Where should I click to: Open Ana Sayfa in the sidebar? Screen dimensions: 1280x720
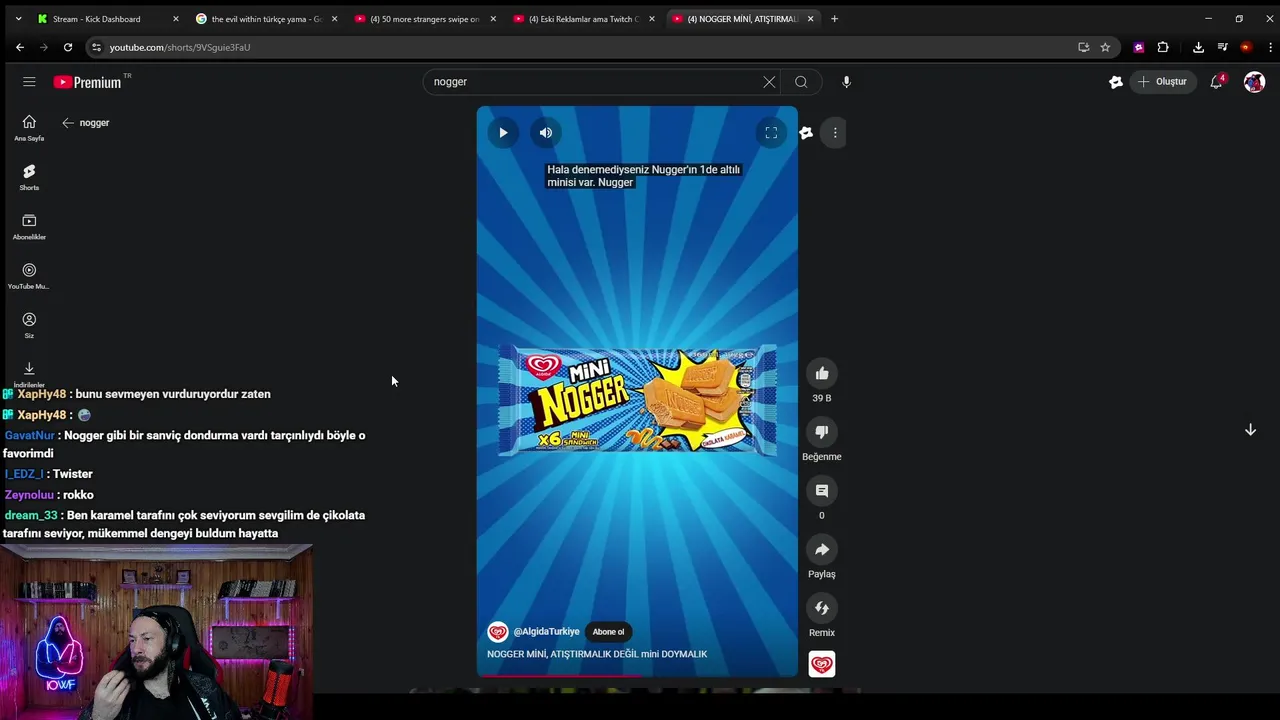point(29,128)
